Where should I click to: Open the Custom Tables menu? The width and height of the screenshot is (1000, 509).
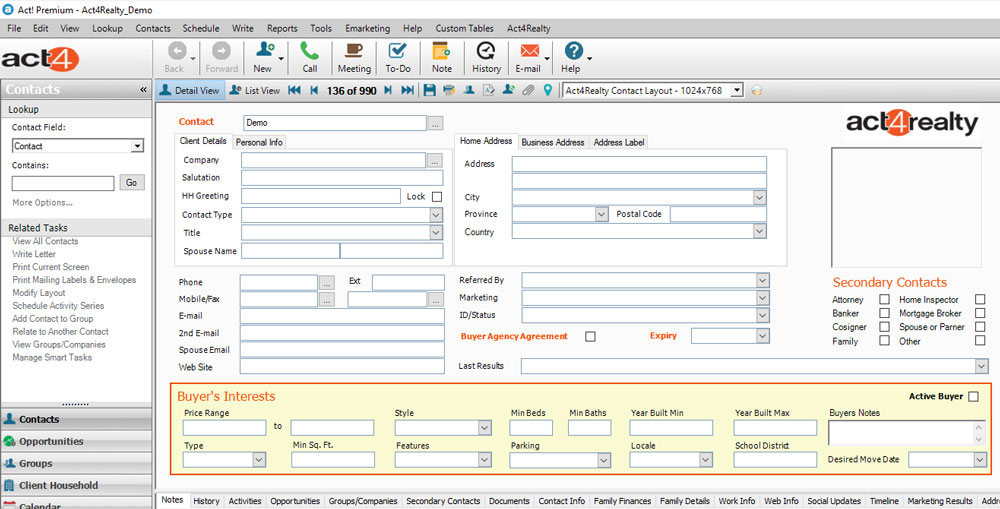coord(464,28)
